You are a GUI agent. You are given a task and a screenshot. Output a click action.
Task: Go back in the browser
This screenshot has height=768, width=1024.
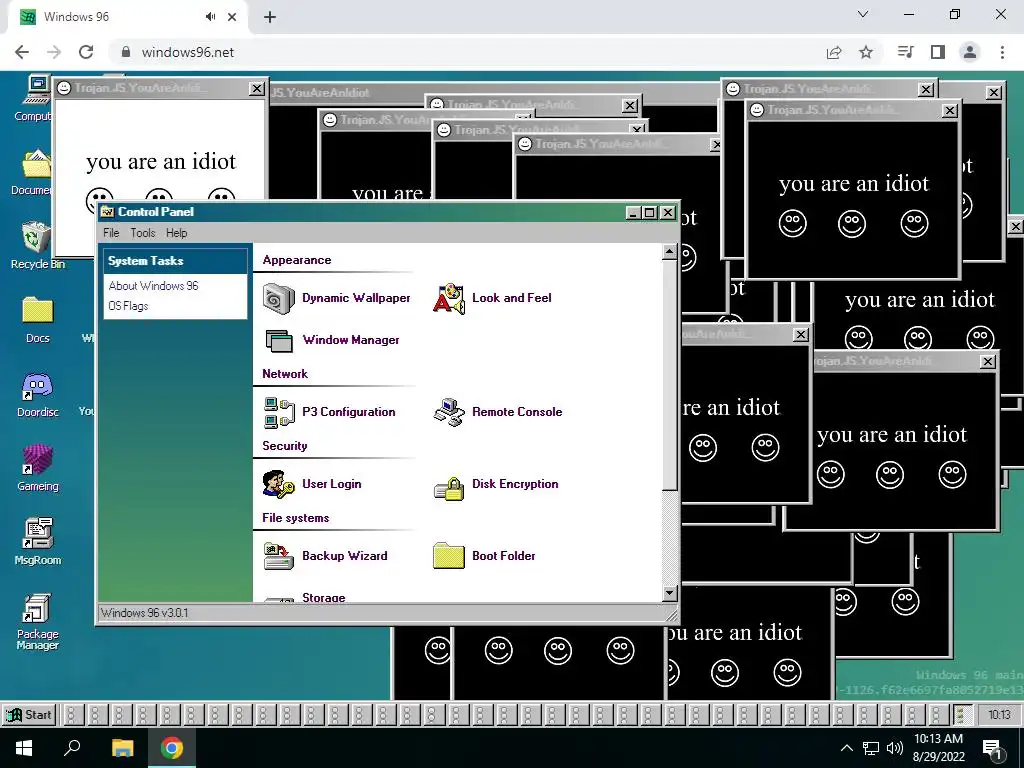tap(22, 52)
